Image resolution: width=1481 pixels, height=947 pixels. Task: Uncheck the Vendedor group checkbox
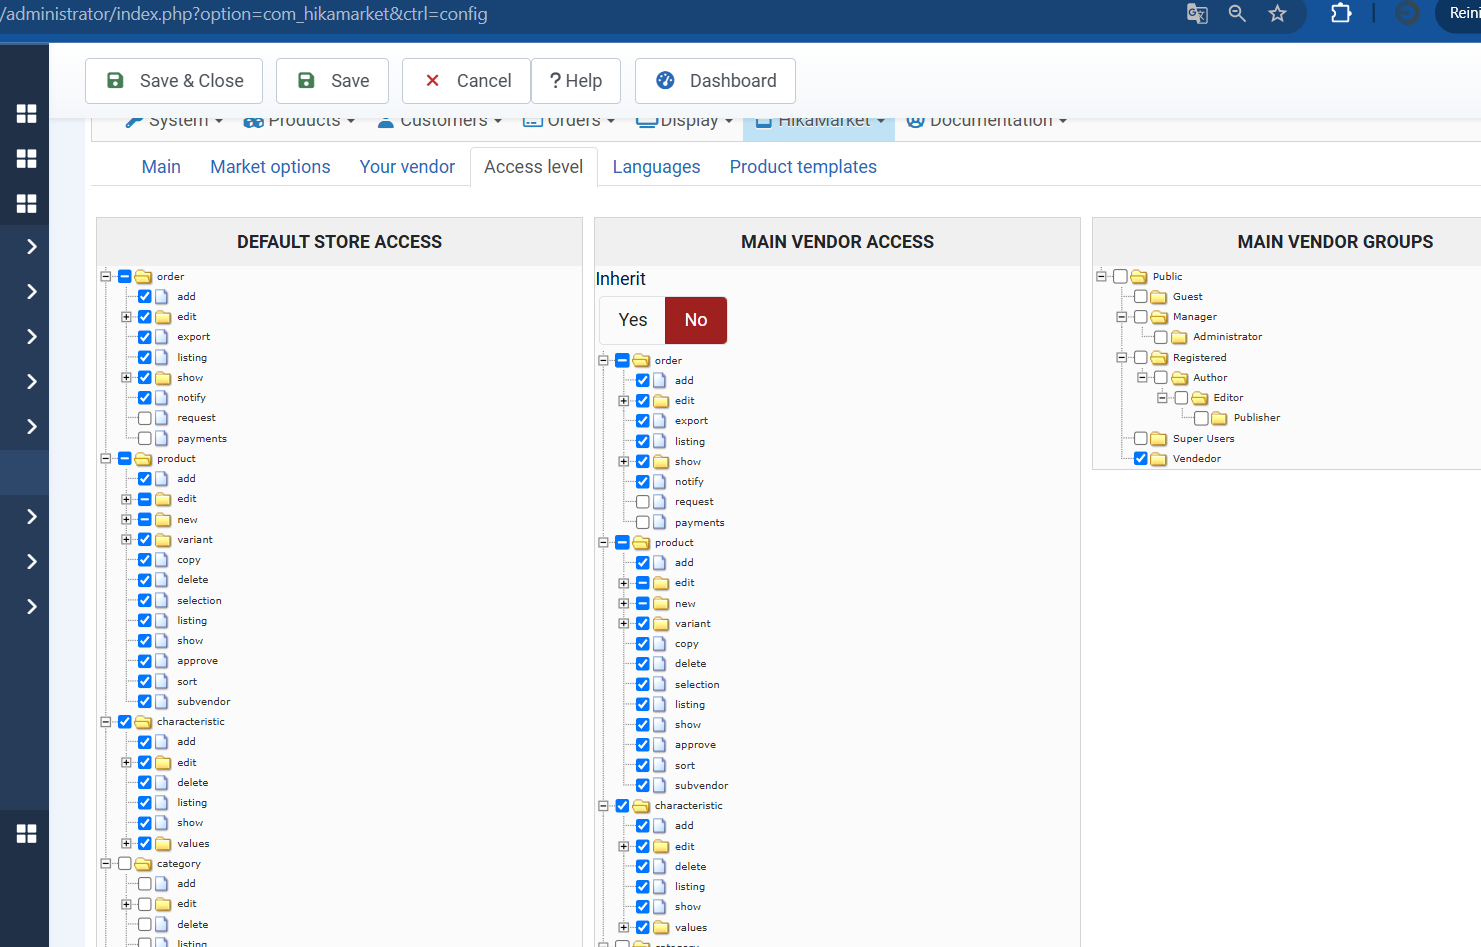point(1141,459)
